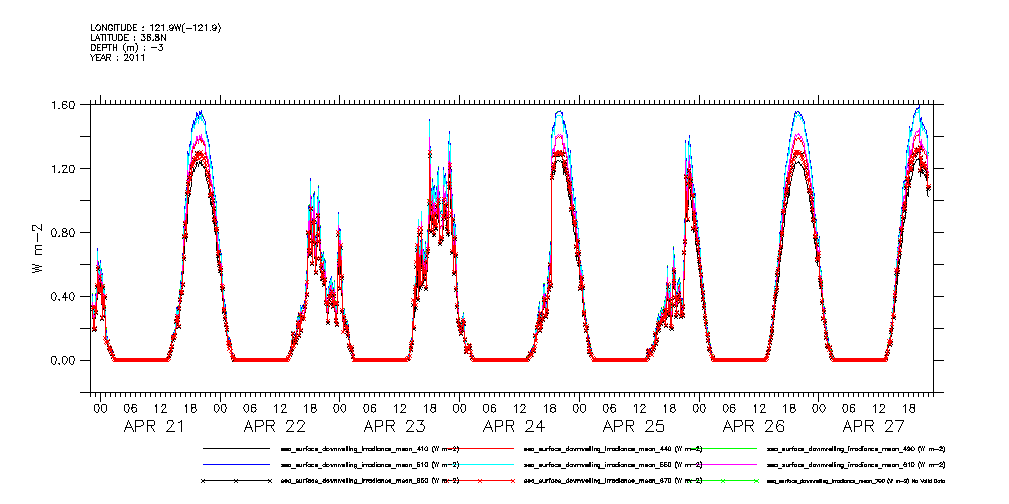Click the 0.80 y-axis tick label
This screenshot has height=504, width=1009.
click(63, 232)
